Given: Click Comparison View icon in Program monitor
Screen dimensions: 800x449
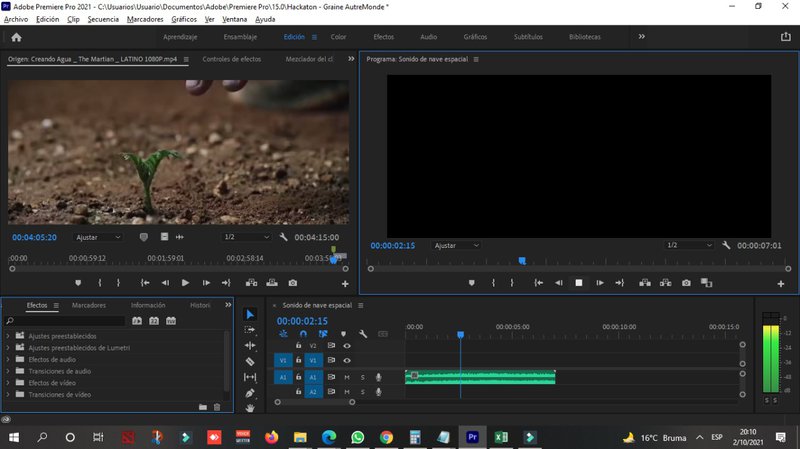Looking at the screenshot, I should pyautogui.click(x=707, y=283).
